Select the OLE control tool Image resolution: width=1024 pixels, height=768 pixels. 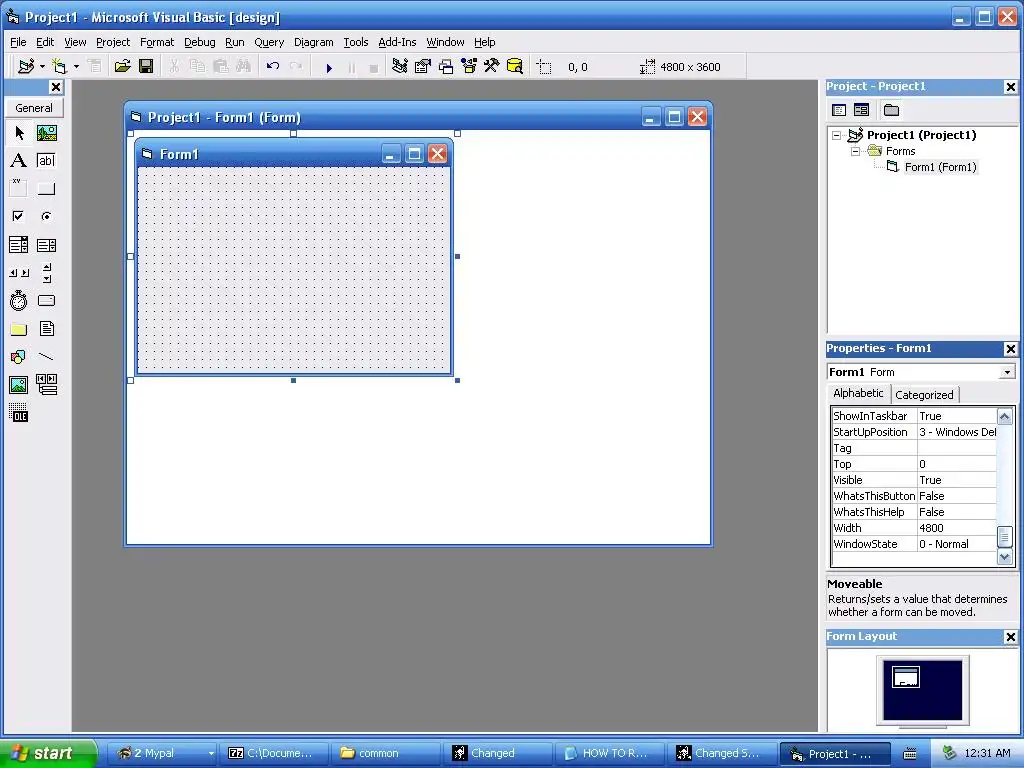(x=19, y=413)
